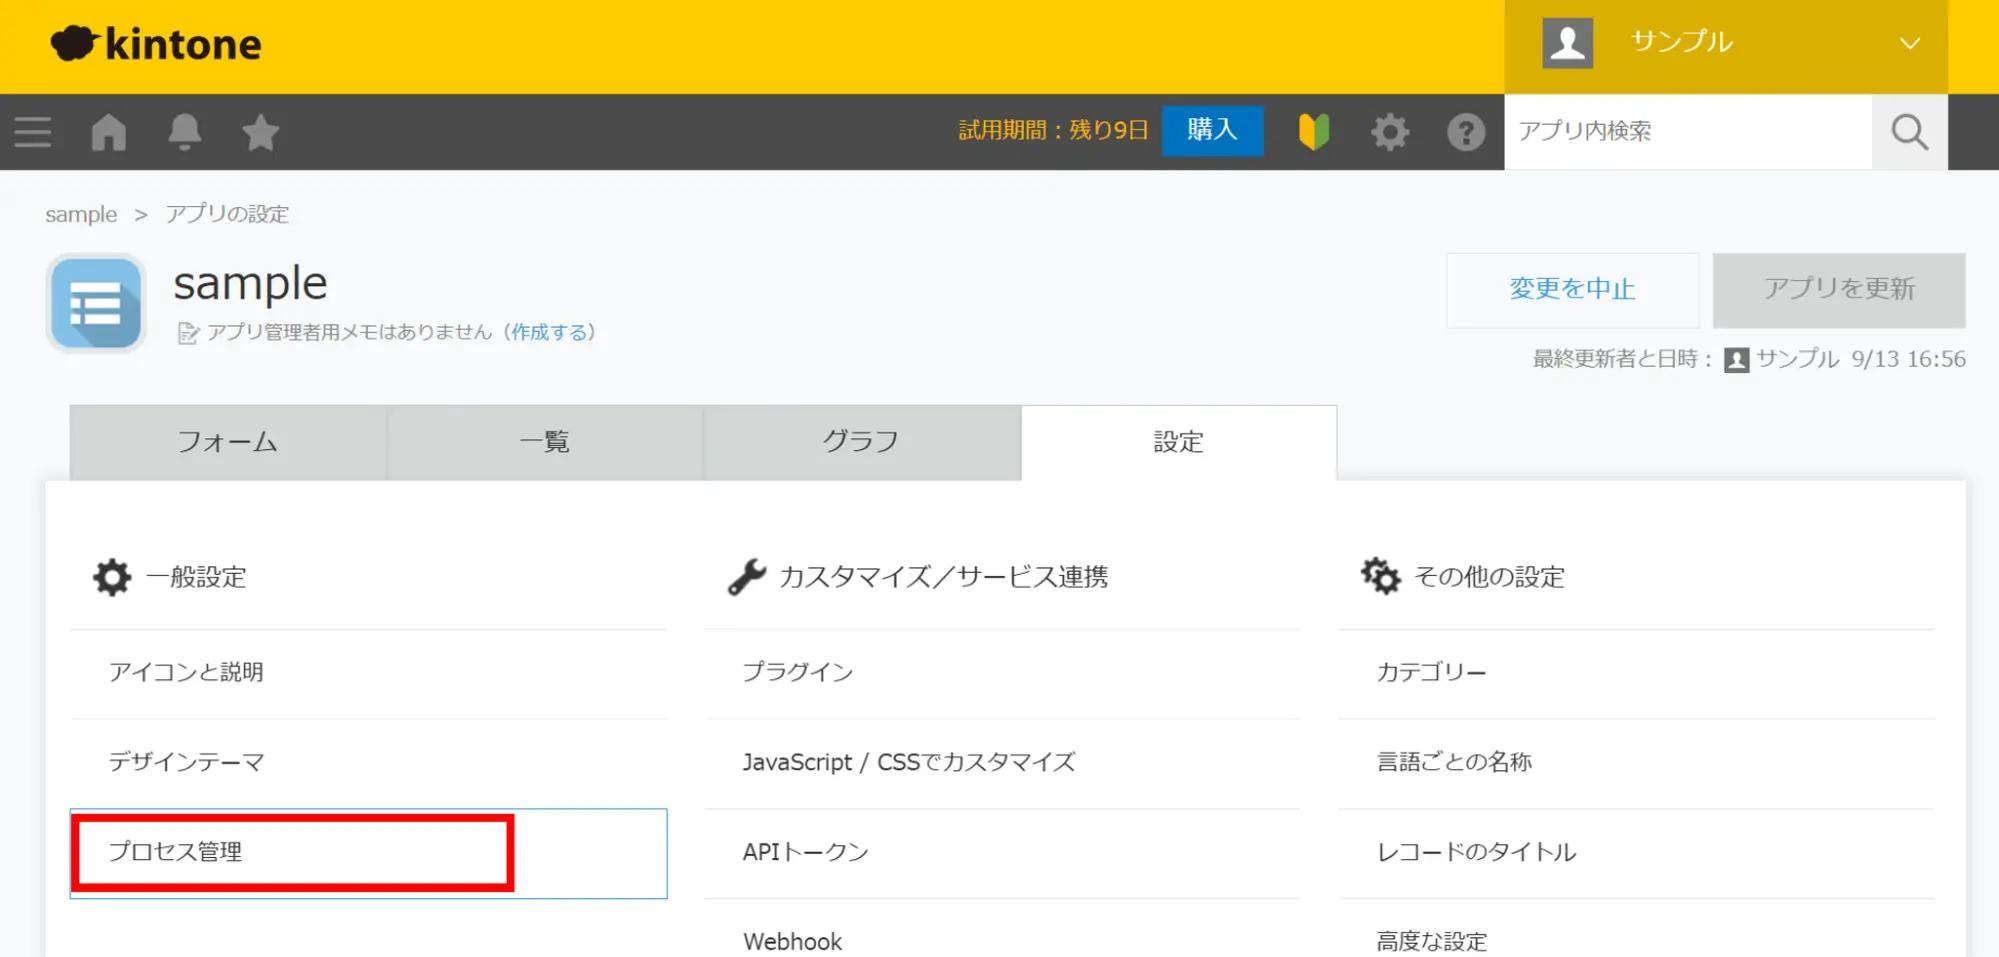This screenshot has width=1999, height=957.
Task: Click the search magnifier icon
Action: (x=1908, y=132)
